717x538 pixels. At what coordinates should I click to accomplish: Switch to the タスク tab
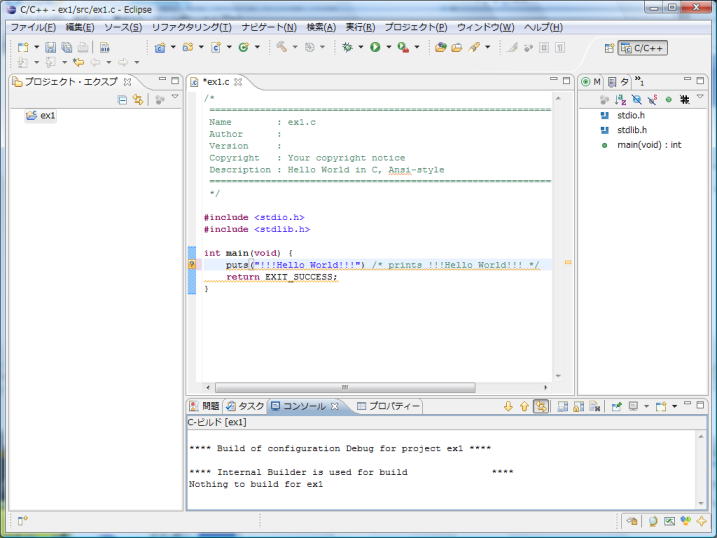click(x=245, y=406)
